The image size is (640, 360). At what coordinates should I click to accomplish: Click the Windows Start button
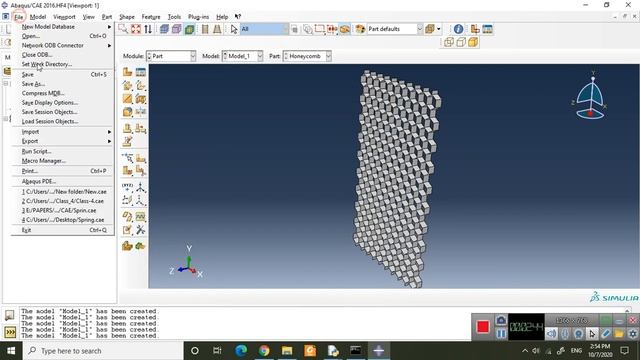(x=11, y=351)
